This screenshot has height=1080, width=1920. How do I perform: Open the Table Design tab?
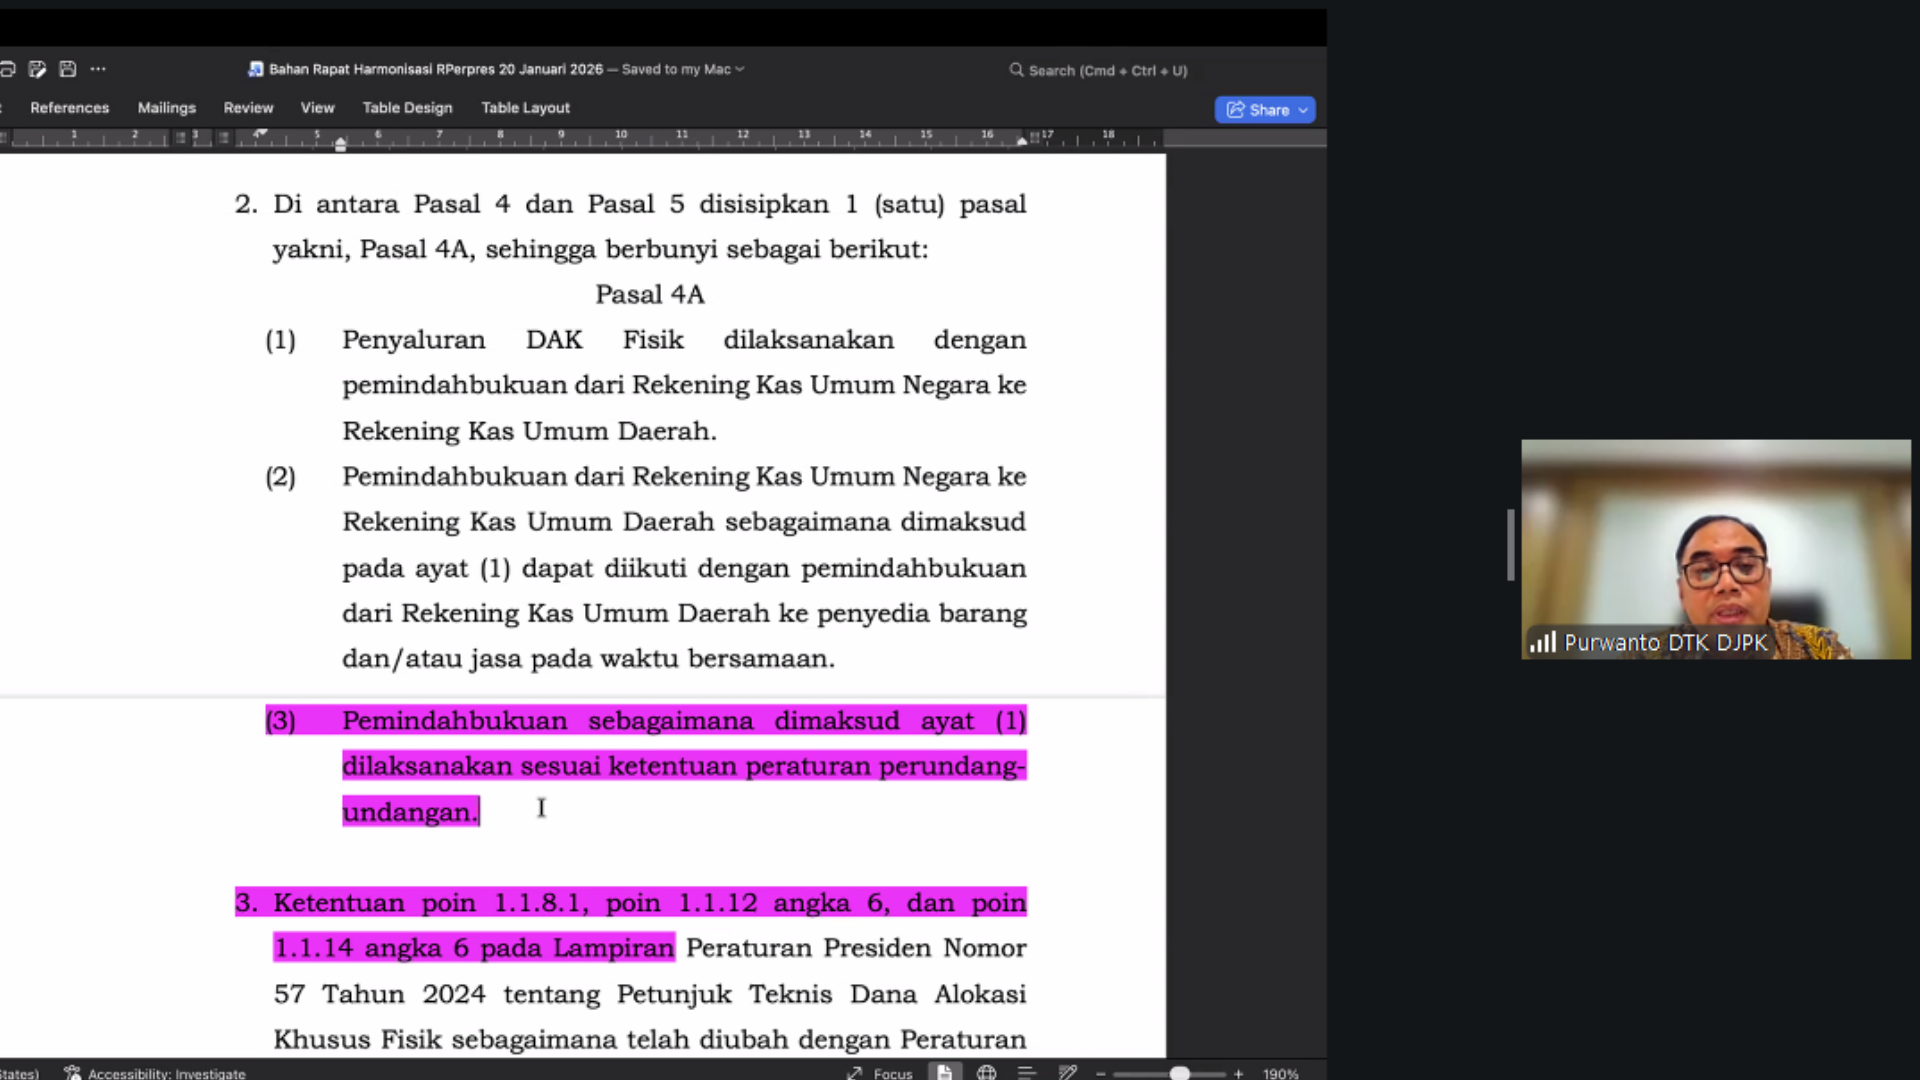[407, 108]
